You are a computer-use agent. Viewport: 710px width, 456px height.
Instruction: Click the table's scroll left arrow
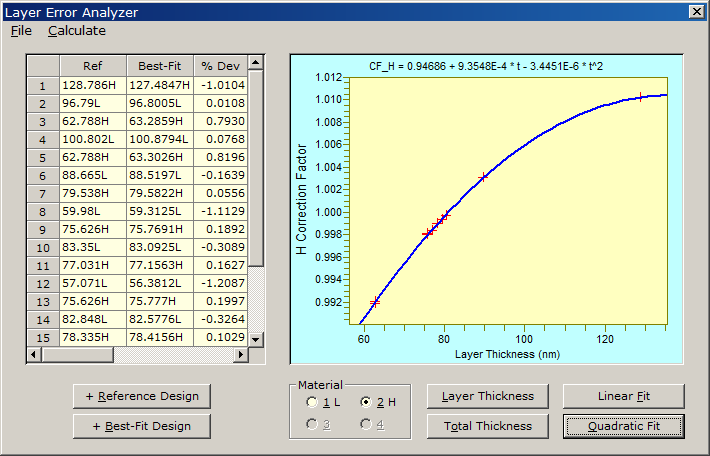coord(34,355)
